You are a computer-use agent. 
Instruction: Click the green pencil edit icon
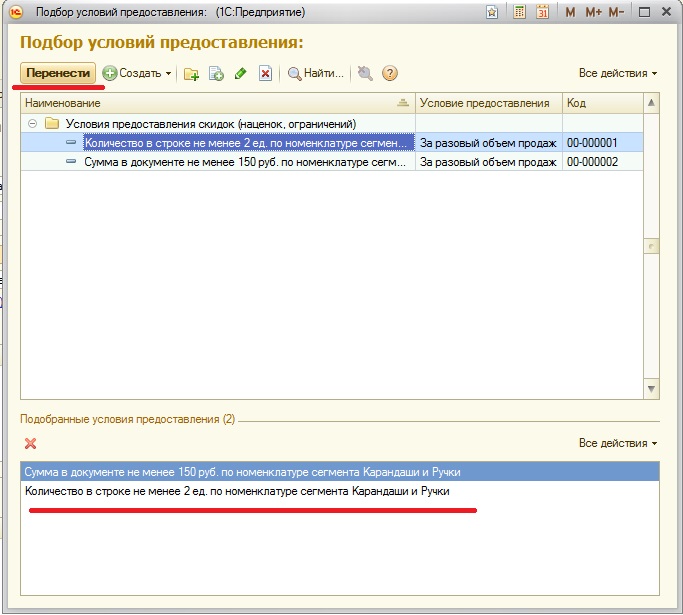[240, 73]
